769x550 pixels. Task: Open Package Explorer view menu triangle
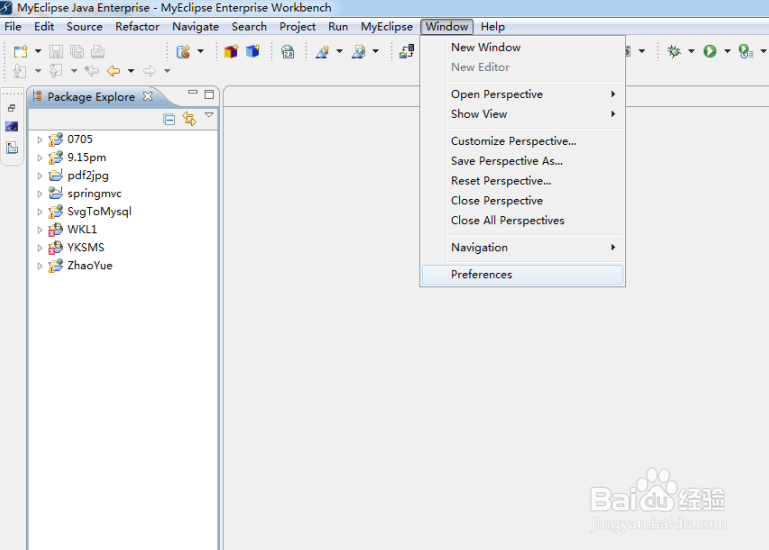pyautogui.click(x=209, y=115)
